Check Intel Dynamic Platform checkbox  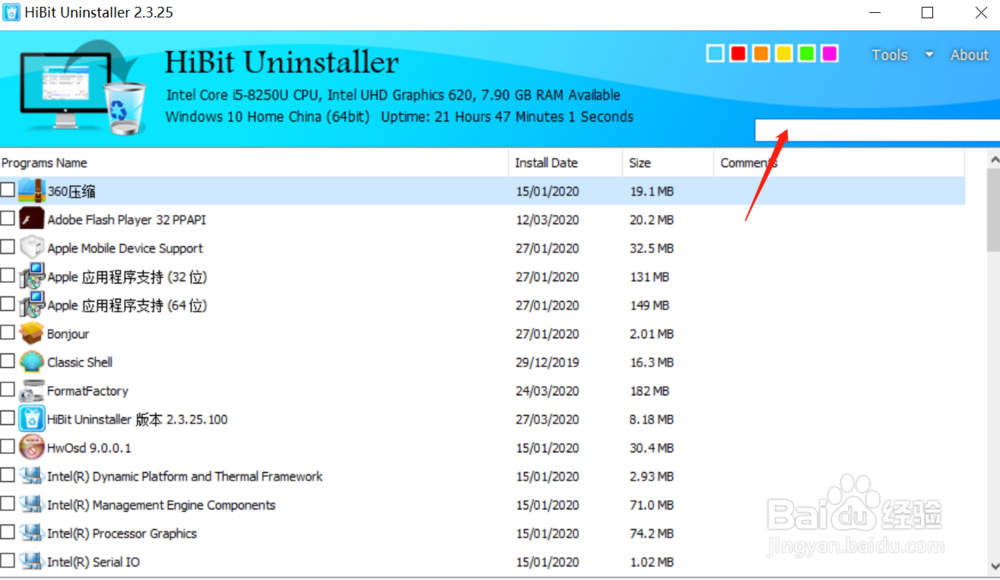click(x=8, y=475)
